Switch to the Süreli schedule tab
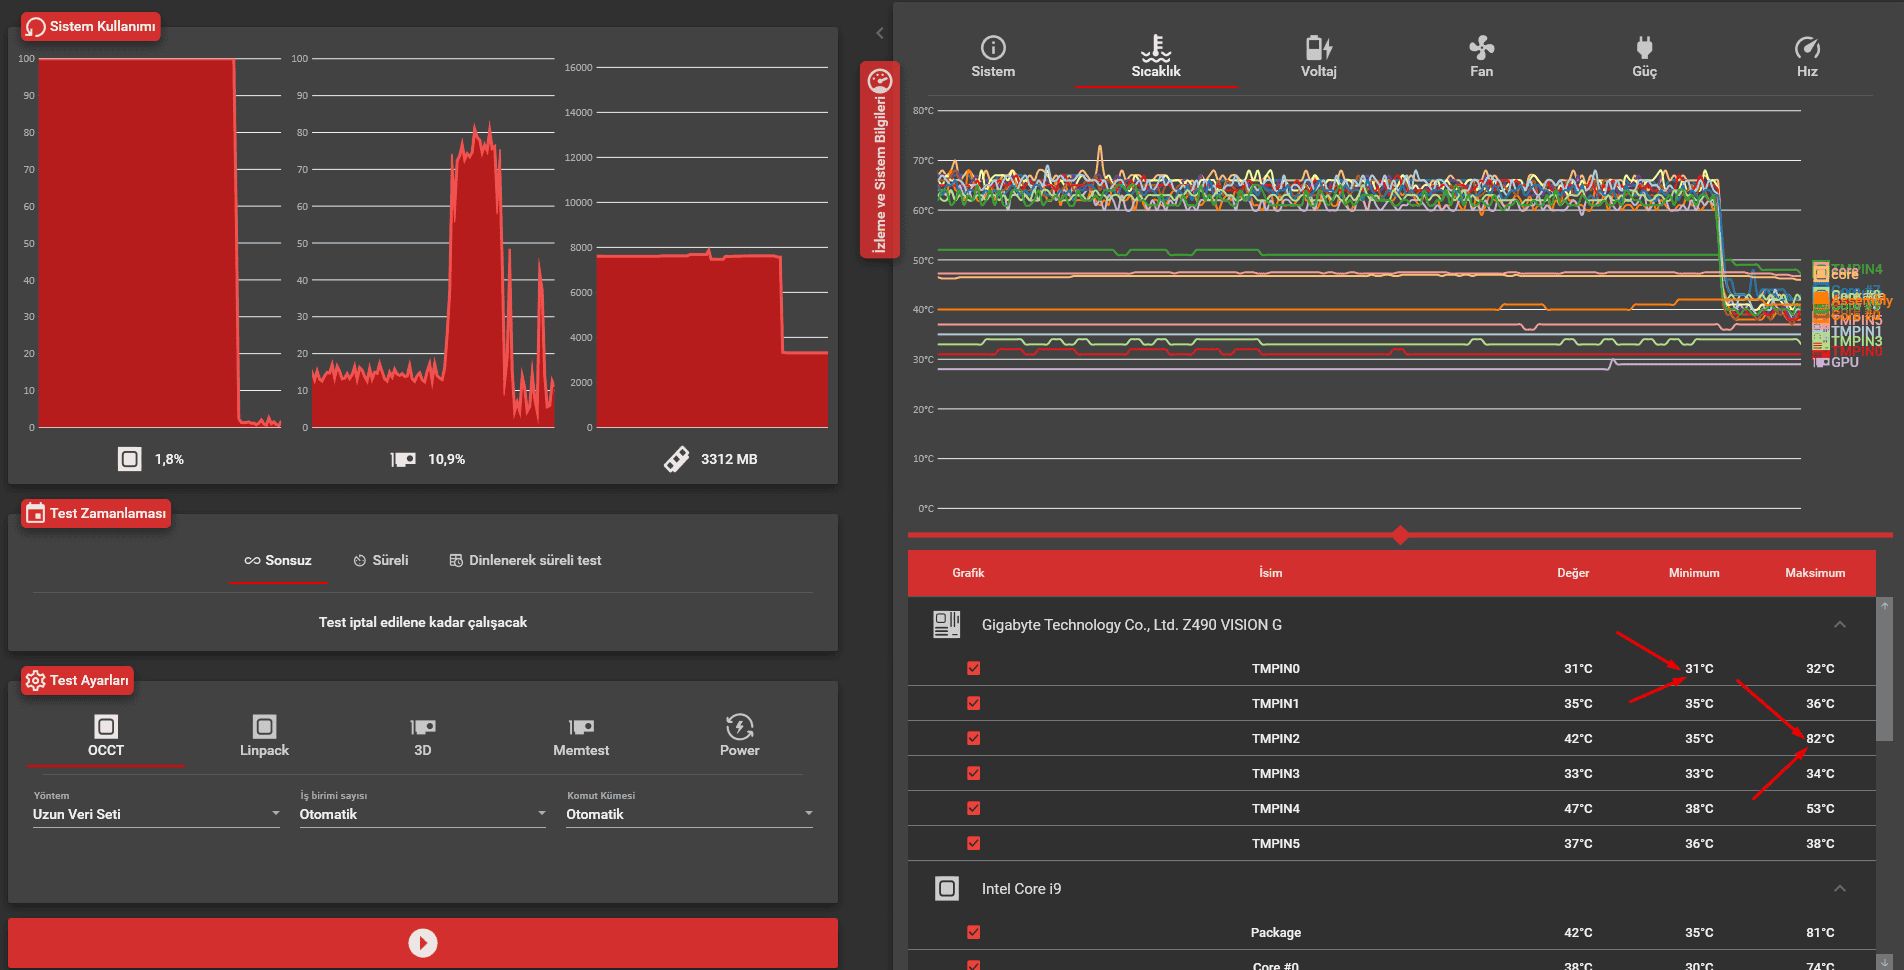This screenshot has height=970, width=1904. coord(381,560)
